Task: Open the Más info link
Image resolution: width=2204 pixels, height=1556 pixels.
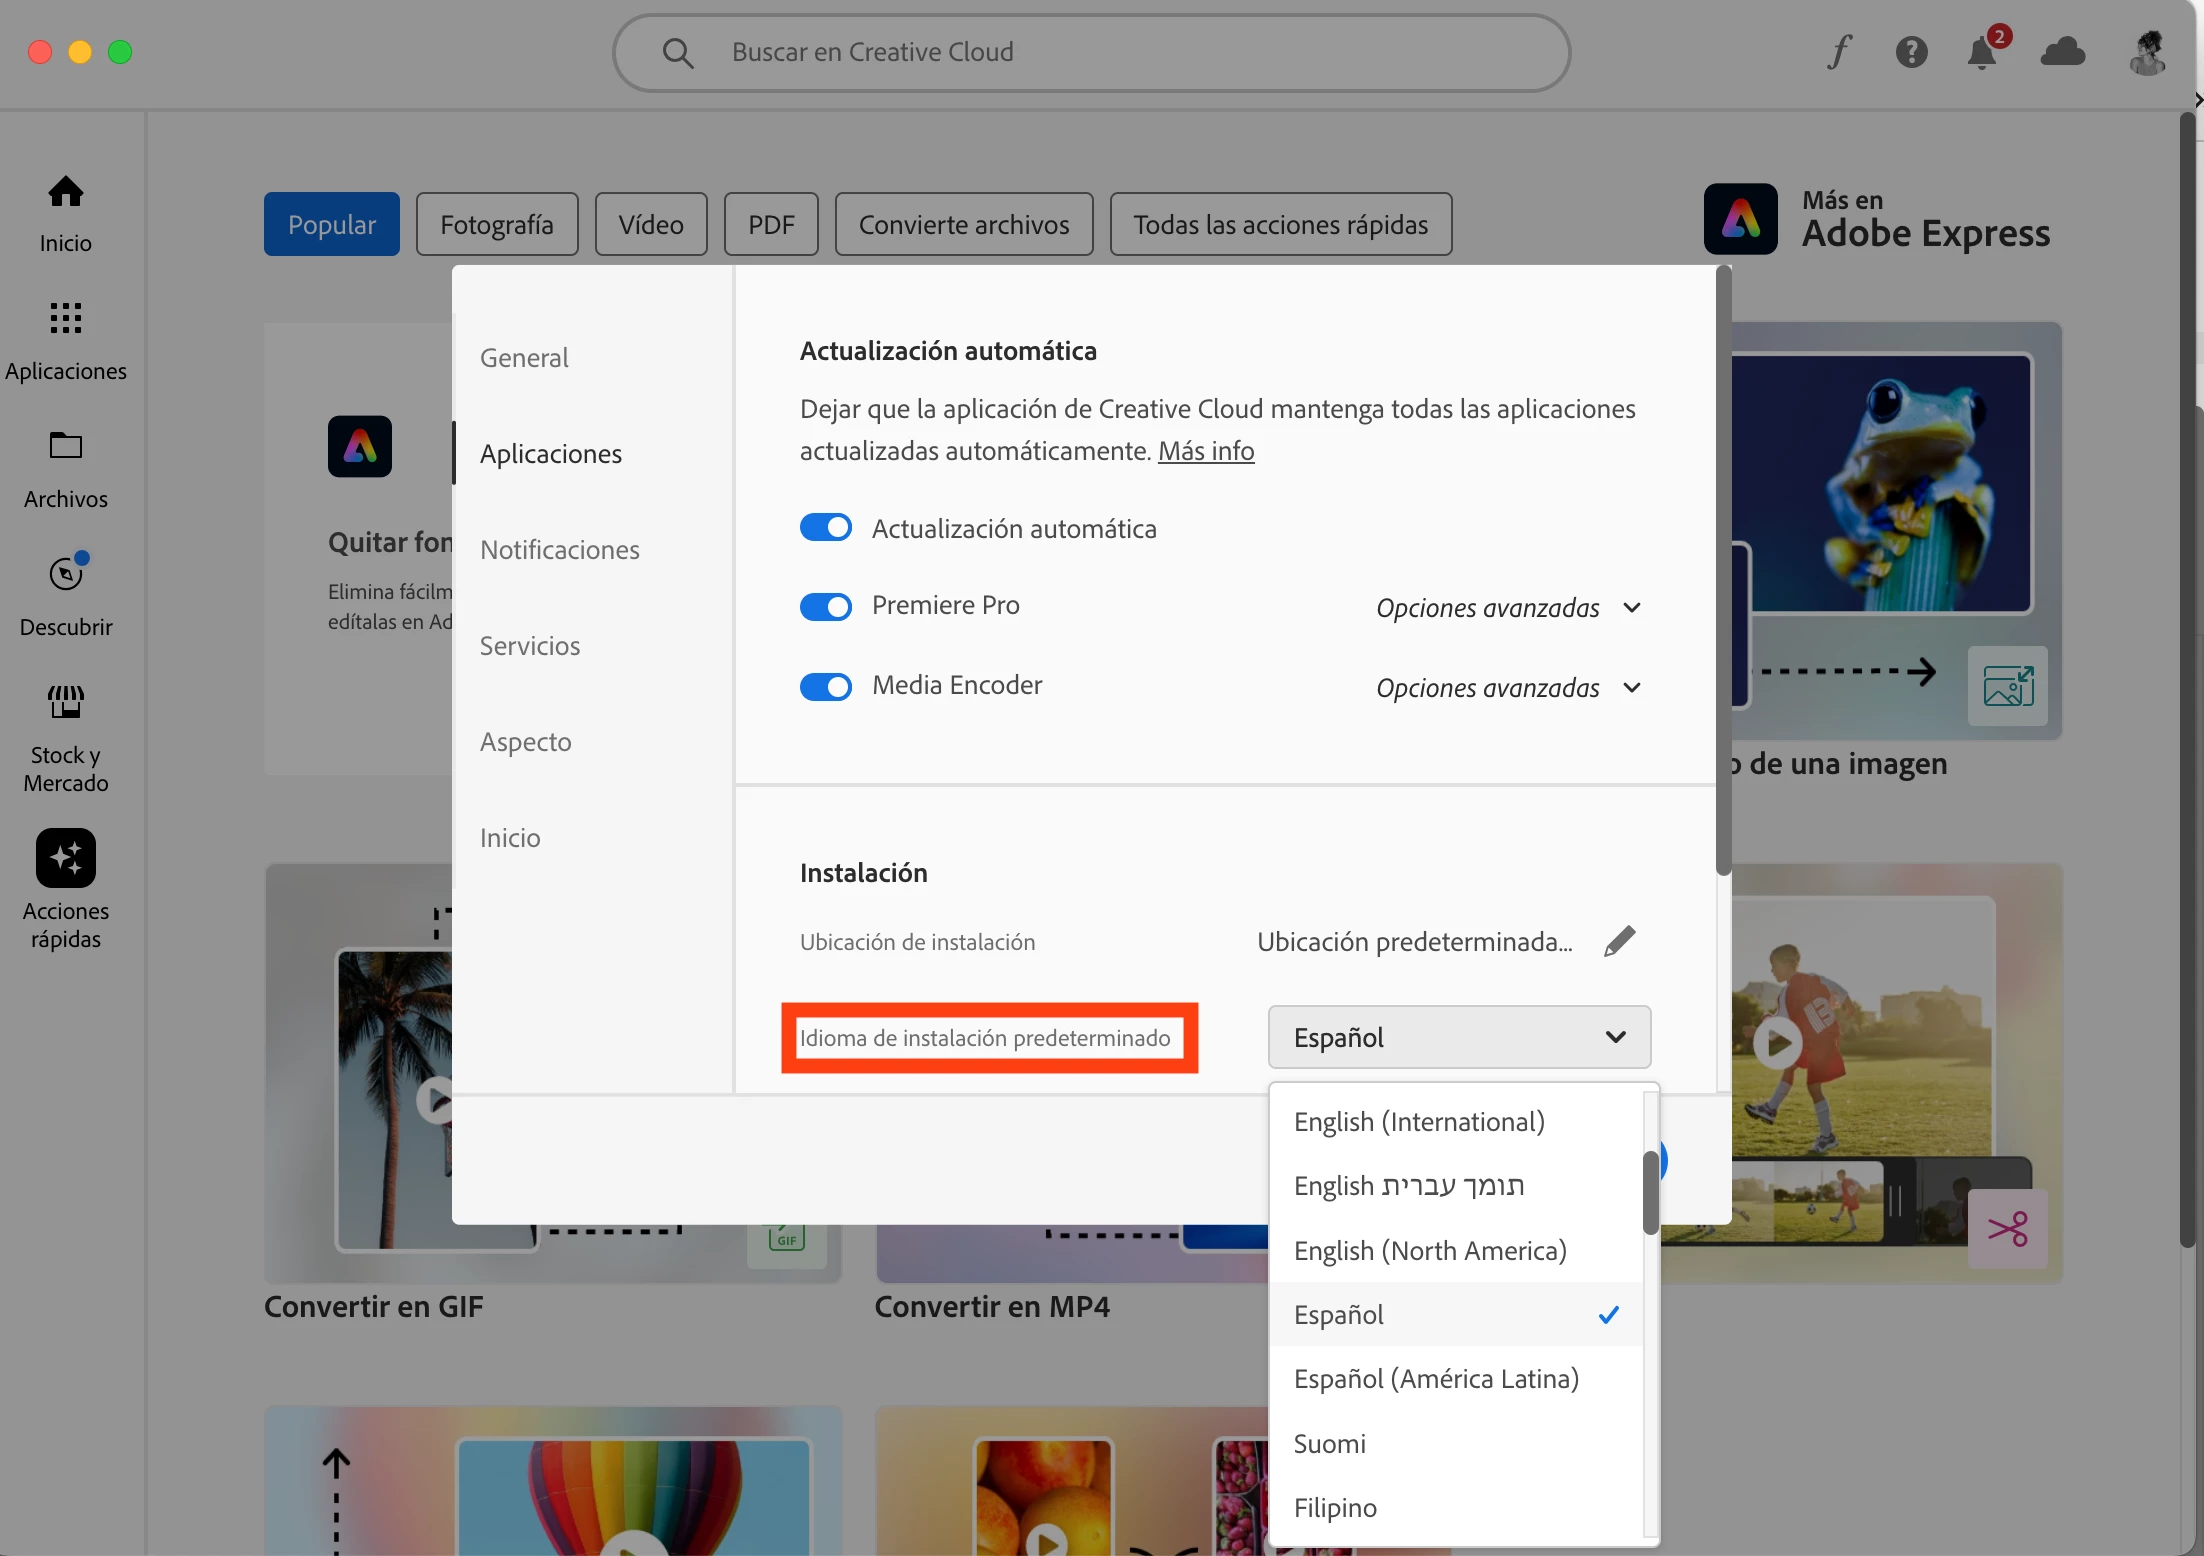Action: click(x=1205, y=451)
